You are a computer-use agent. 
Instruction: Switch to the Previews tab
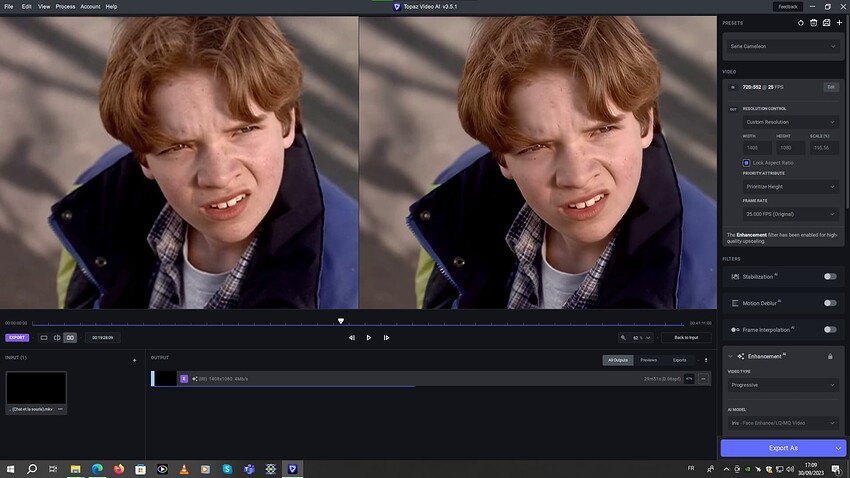tap(648, 360)
